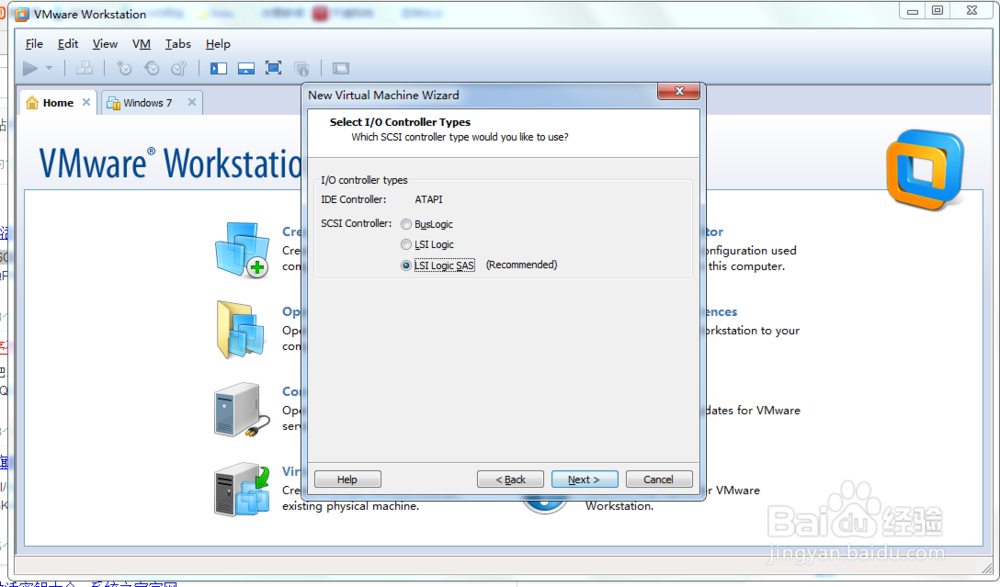Open Create a New Virtual Machine
This screenshot has height=587, width=1000.
(x=241, y=248)
